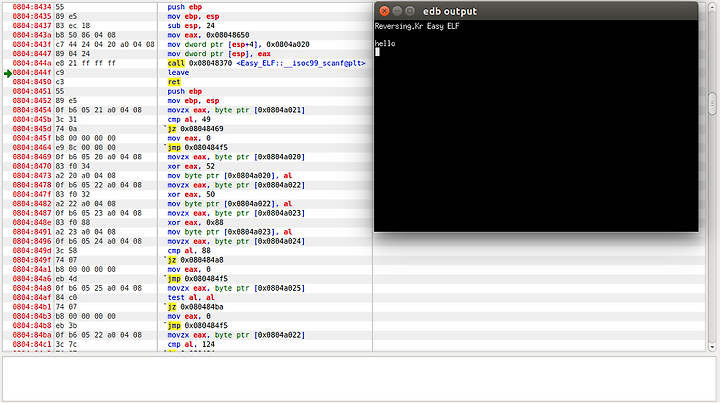Select the sub esp, 24 instruction

pyautogui.click(x=191, y=26)
